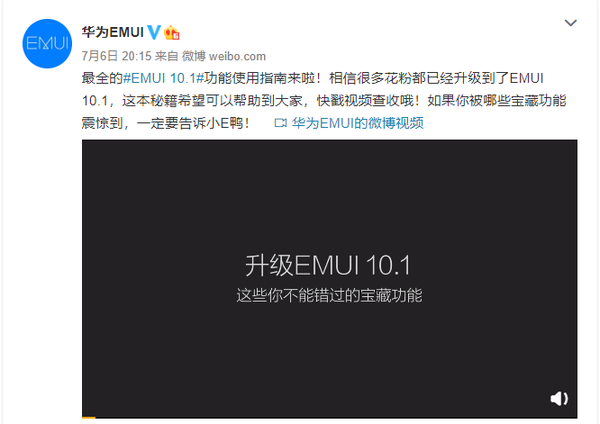Expand the post options chevron menu

tap(571, 23)
